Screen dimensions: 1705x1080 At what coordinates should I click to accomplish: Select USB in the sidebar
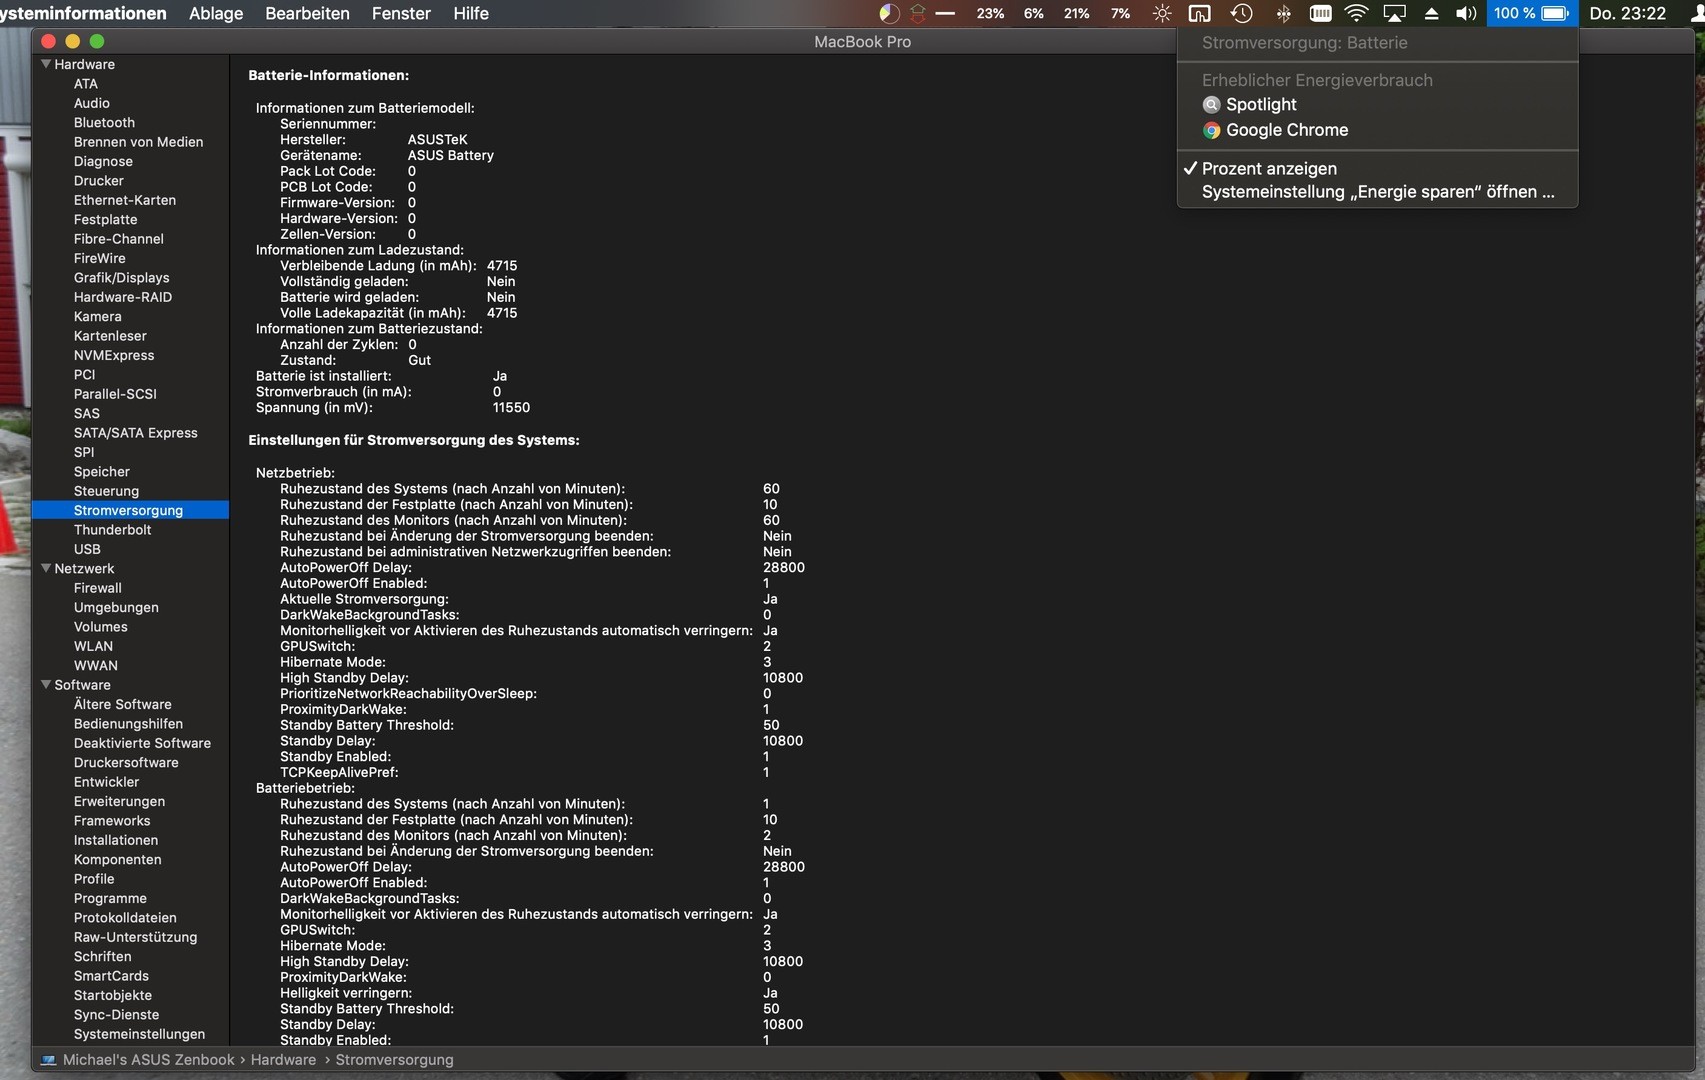87,549
